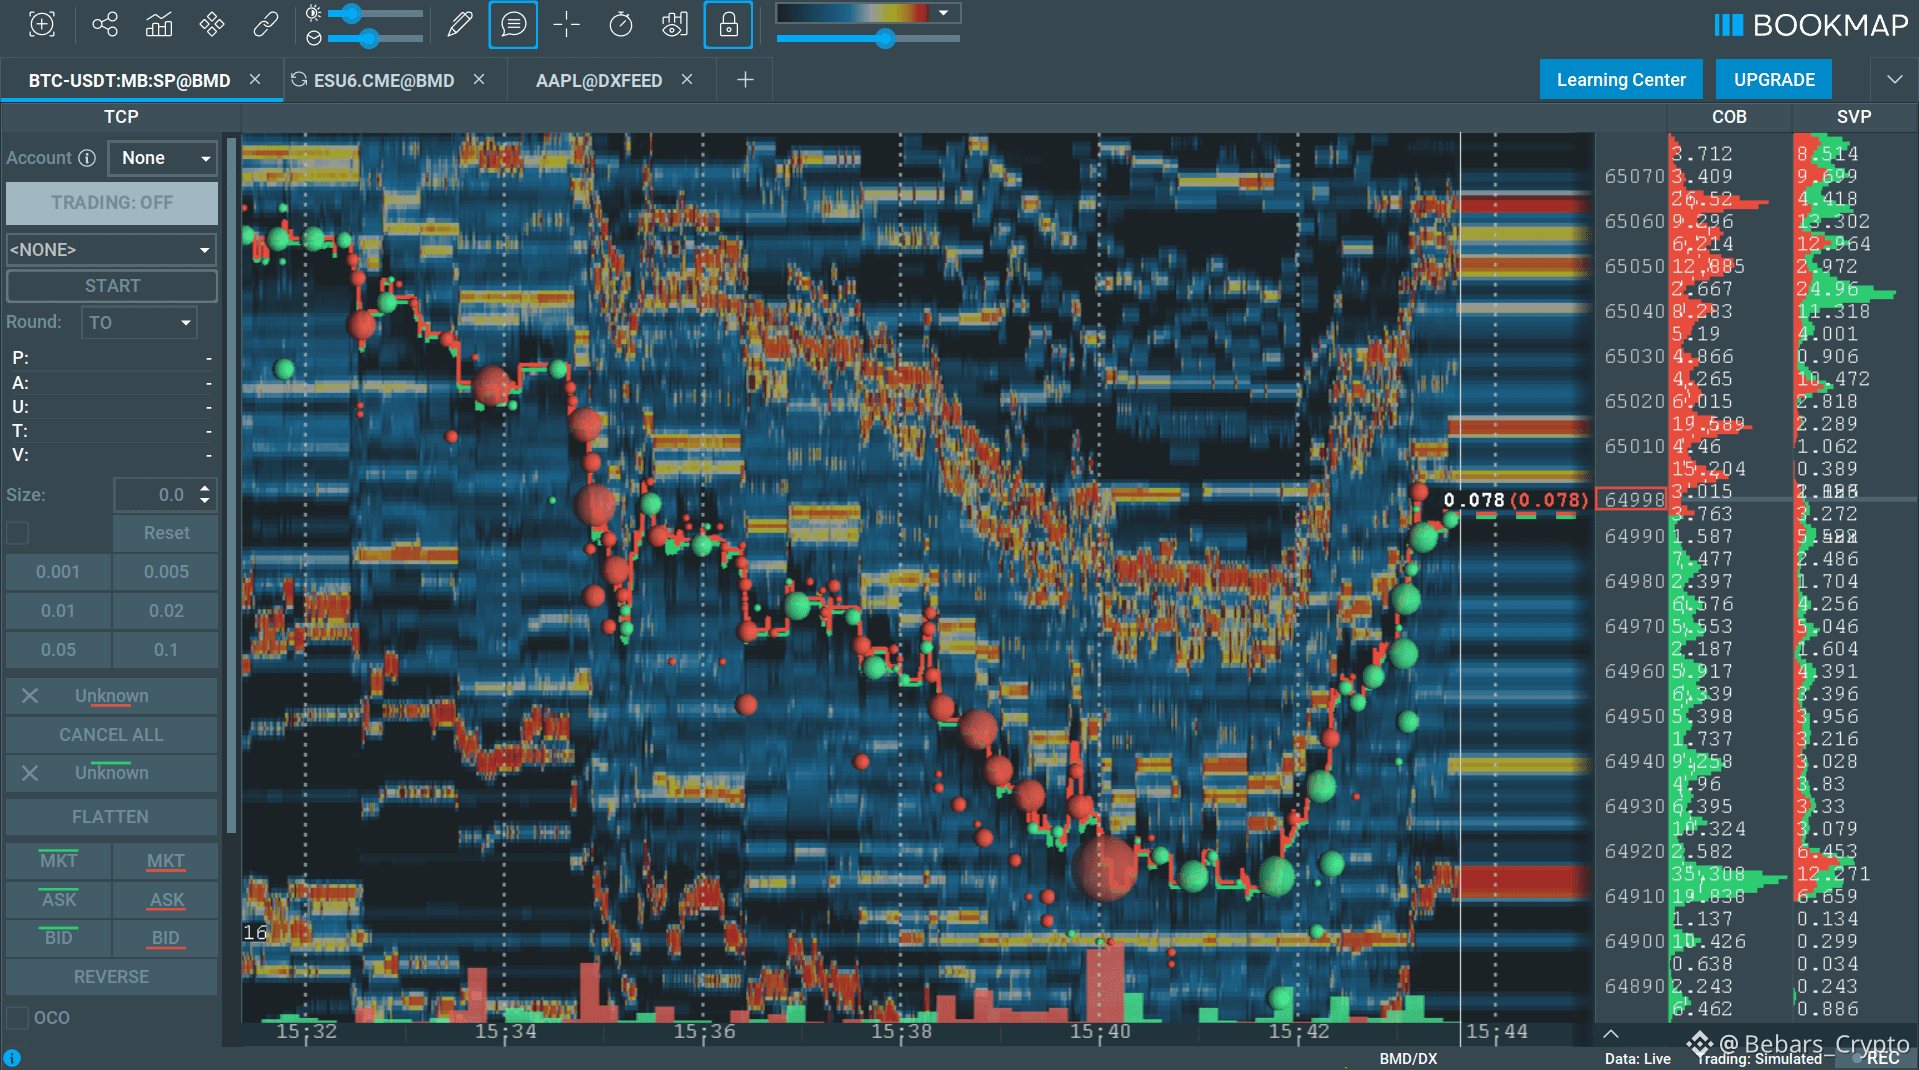Click the green buy MKT button
Image resolution: width=1919 pixels, height=1070 pixels.
click(x=58, y=861)
